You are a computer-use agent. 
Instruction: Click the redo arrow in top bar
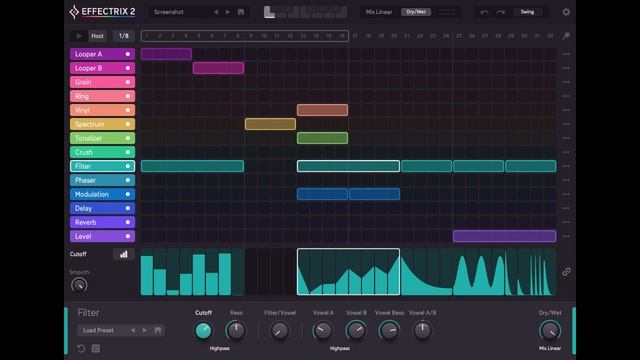pos(500,12)
